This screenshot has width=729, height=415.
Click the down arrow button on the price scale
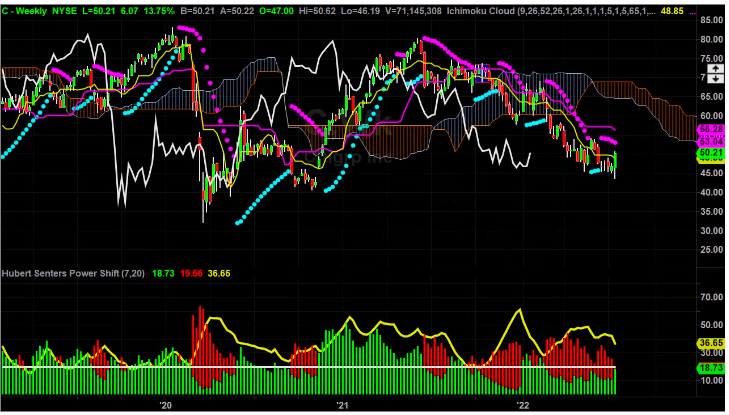click(715, 79)
